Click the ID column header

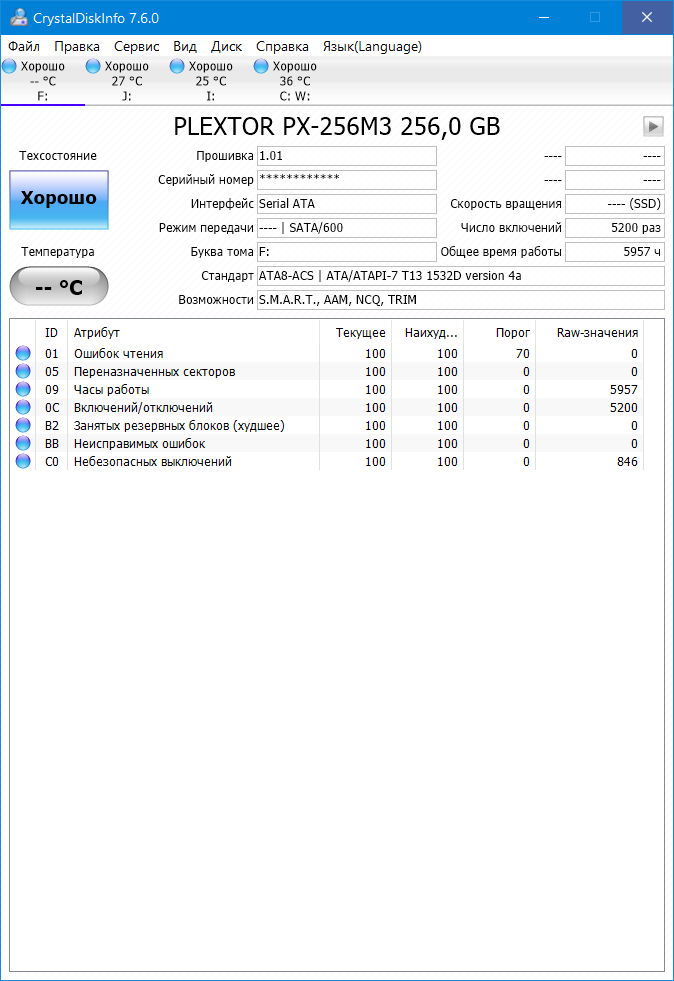point(51,333)
